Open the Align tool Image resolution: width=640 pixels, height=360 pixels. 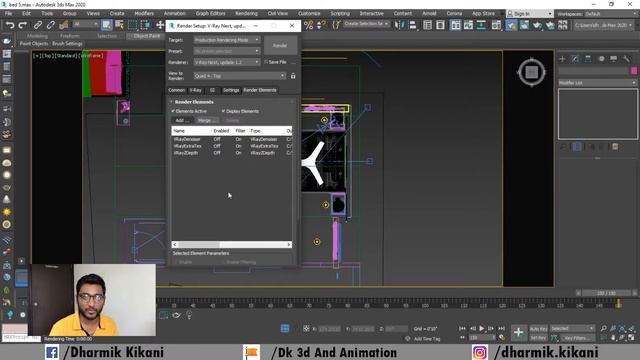[x=413, y=25]
